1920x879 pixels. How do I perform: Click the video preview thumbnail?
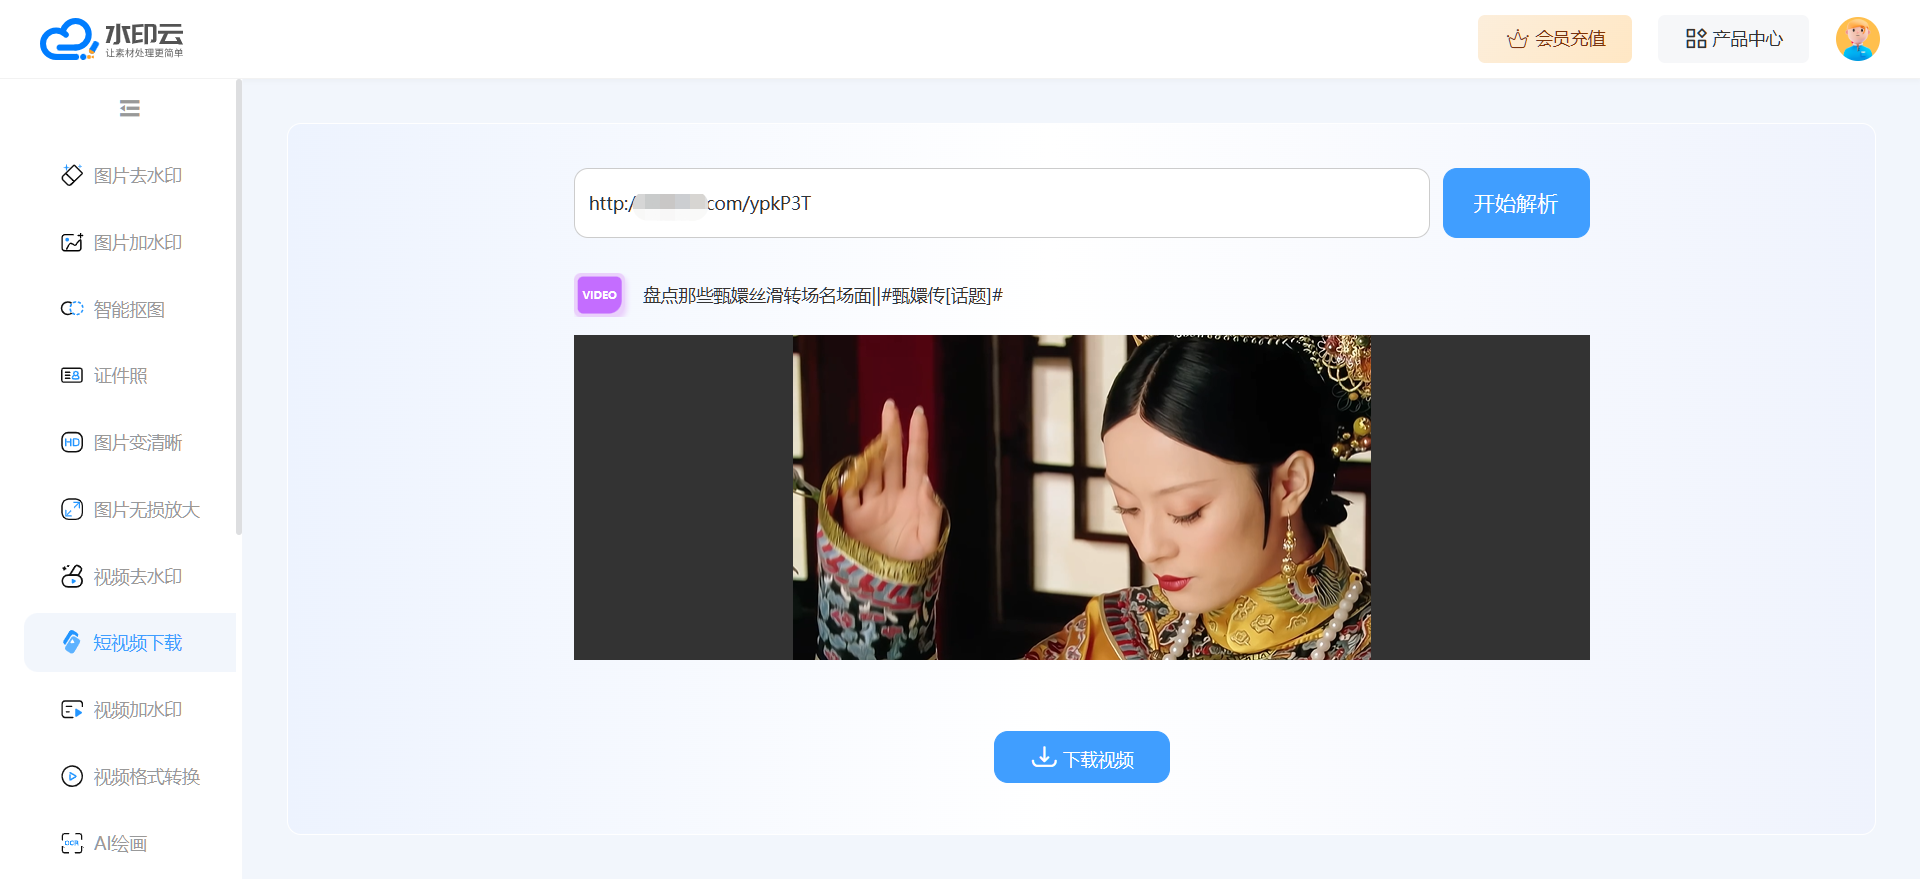[x=1082, y=497]
